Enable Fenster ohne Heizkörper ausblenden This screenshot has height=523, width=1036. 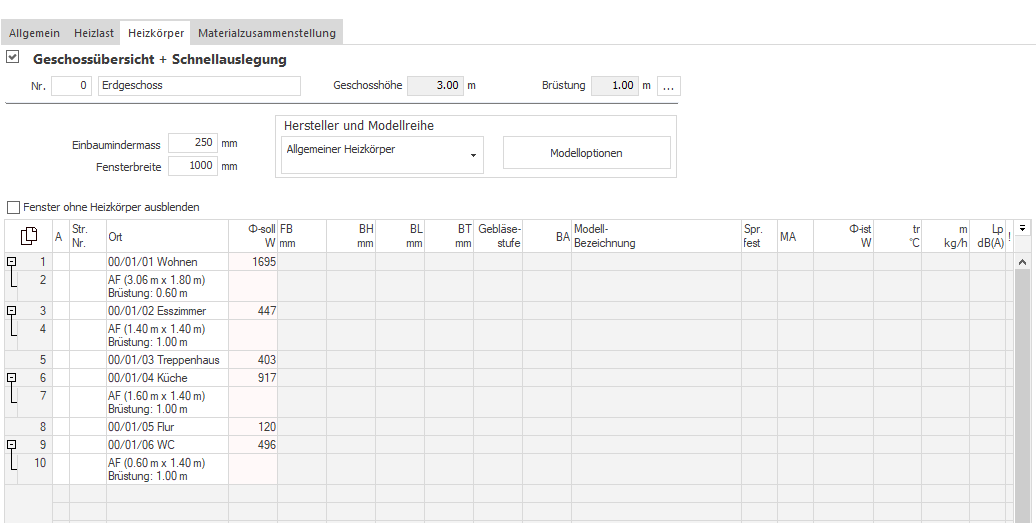[13, 207]
